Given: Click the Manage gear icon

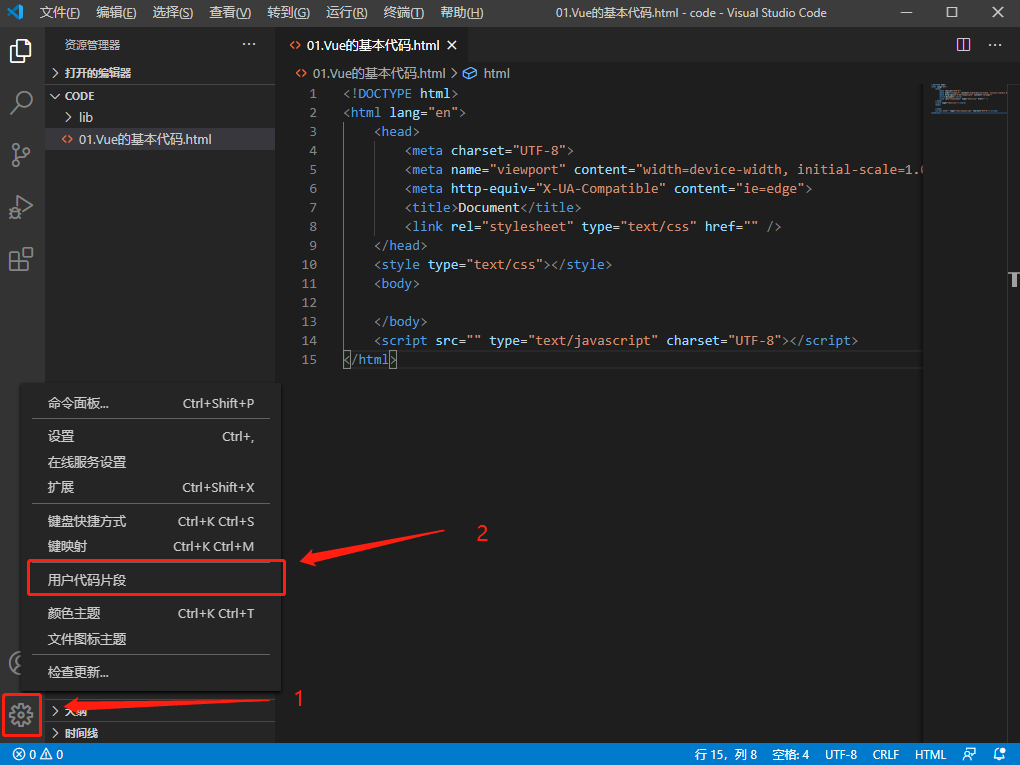Looking at the screenshot, I should pos(21,715).
